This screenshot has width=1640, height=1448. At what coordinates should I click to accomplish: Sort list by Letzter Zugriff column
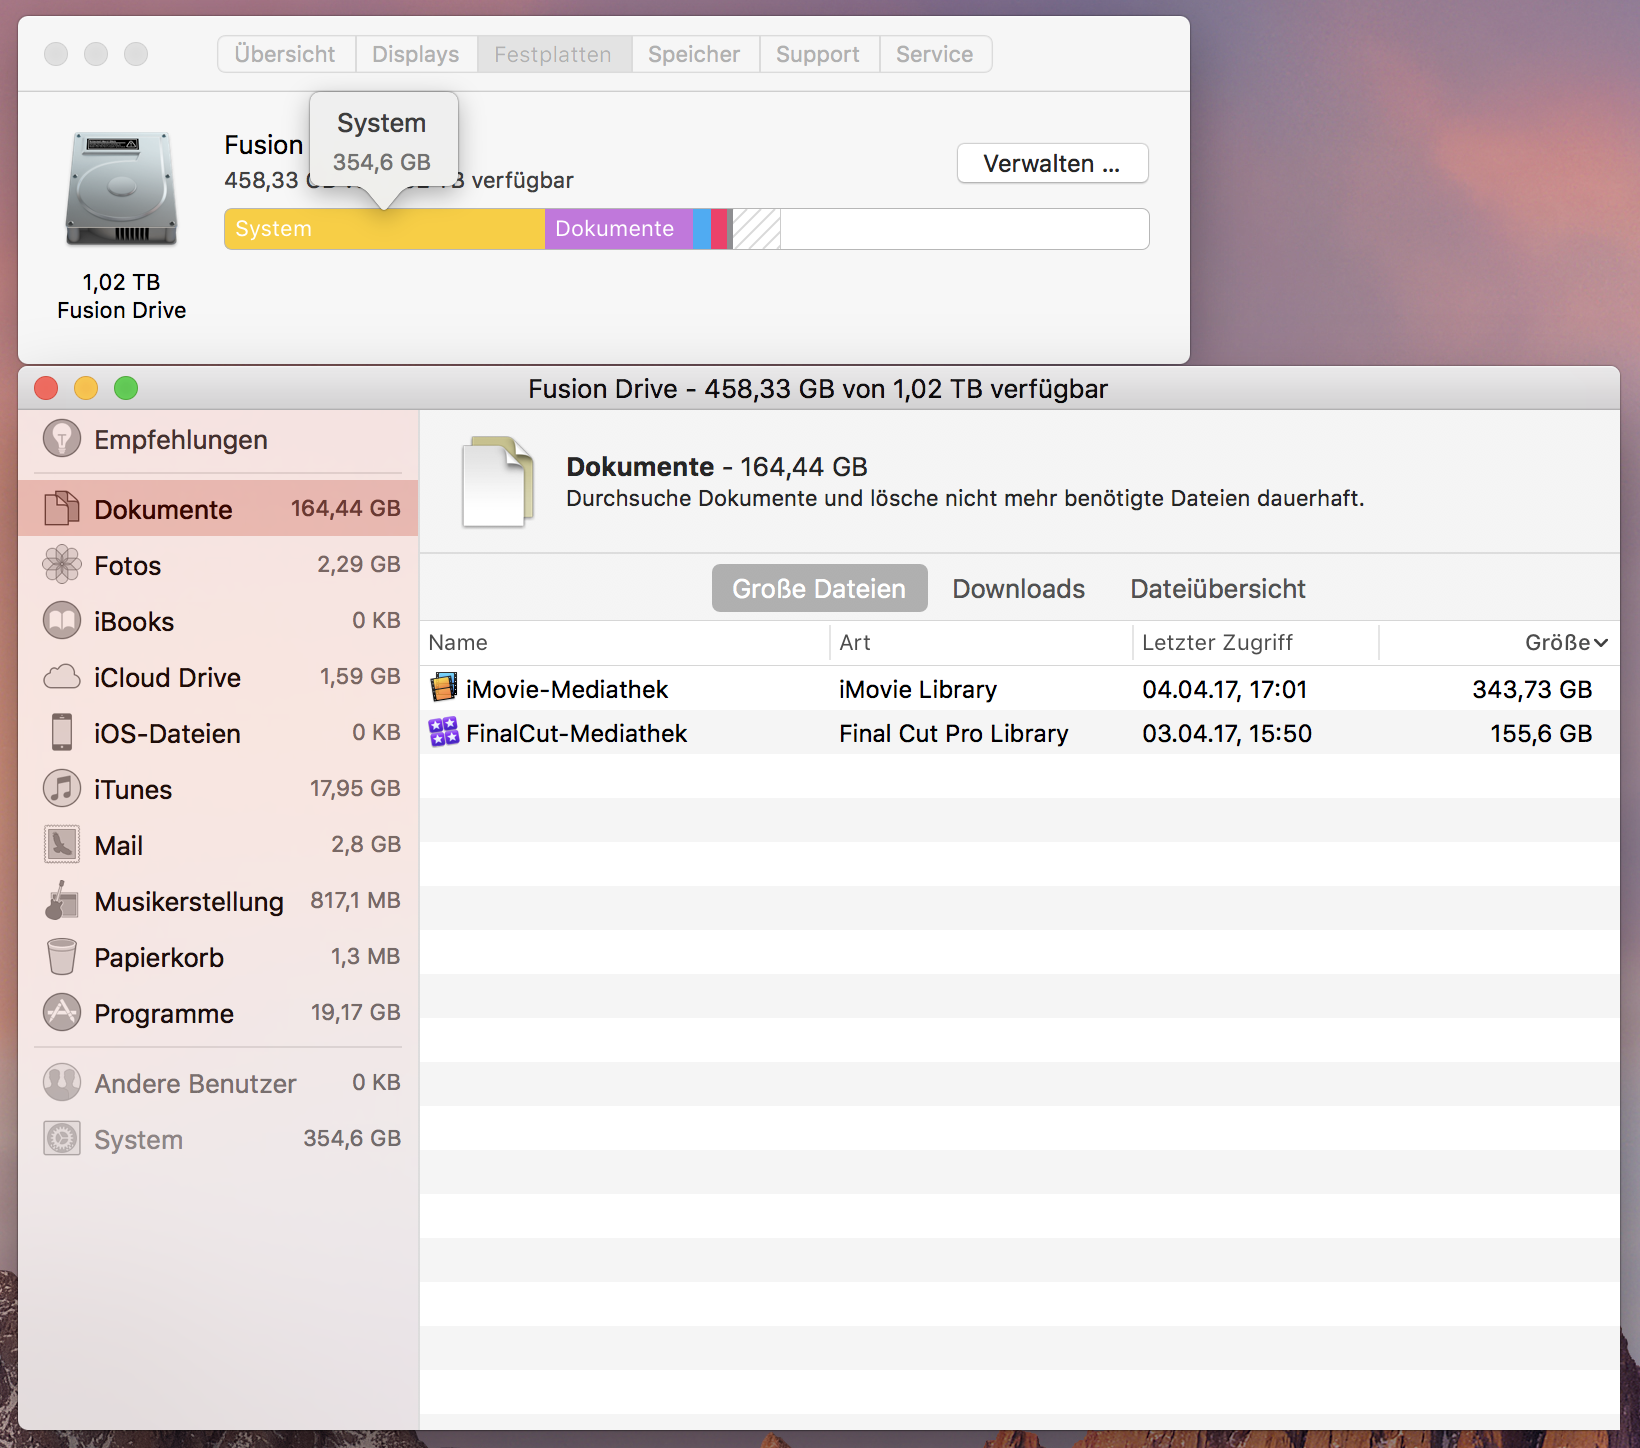(1217, 643)
